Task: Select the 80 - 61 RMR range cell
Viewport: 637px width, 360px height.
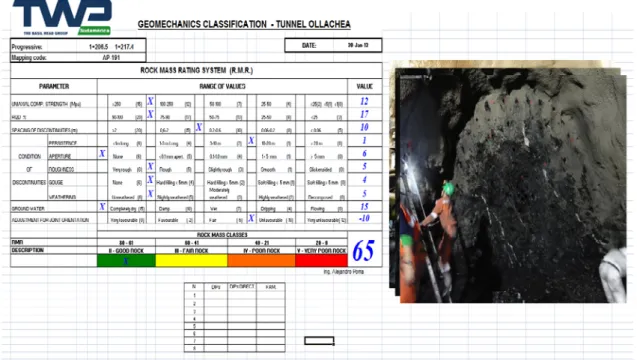Action: click(126, 243)
